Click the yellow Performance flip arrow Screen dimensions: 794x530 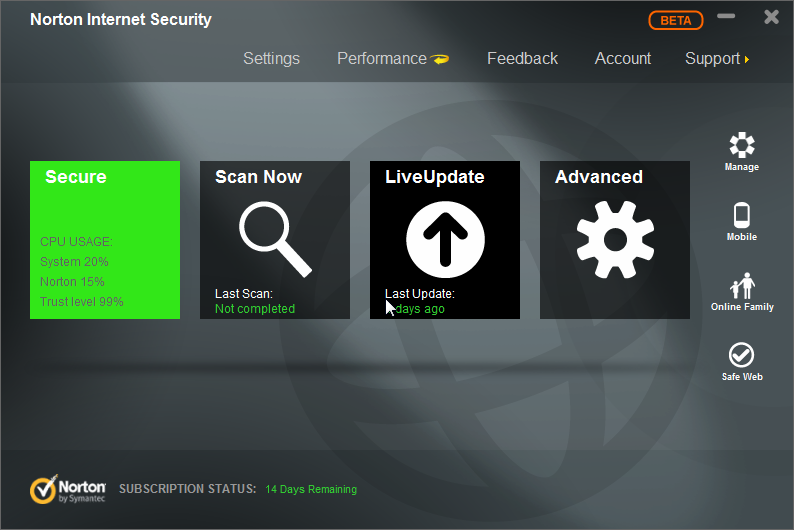[440, 59]
